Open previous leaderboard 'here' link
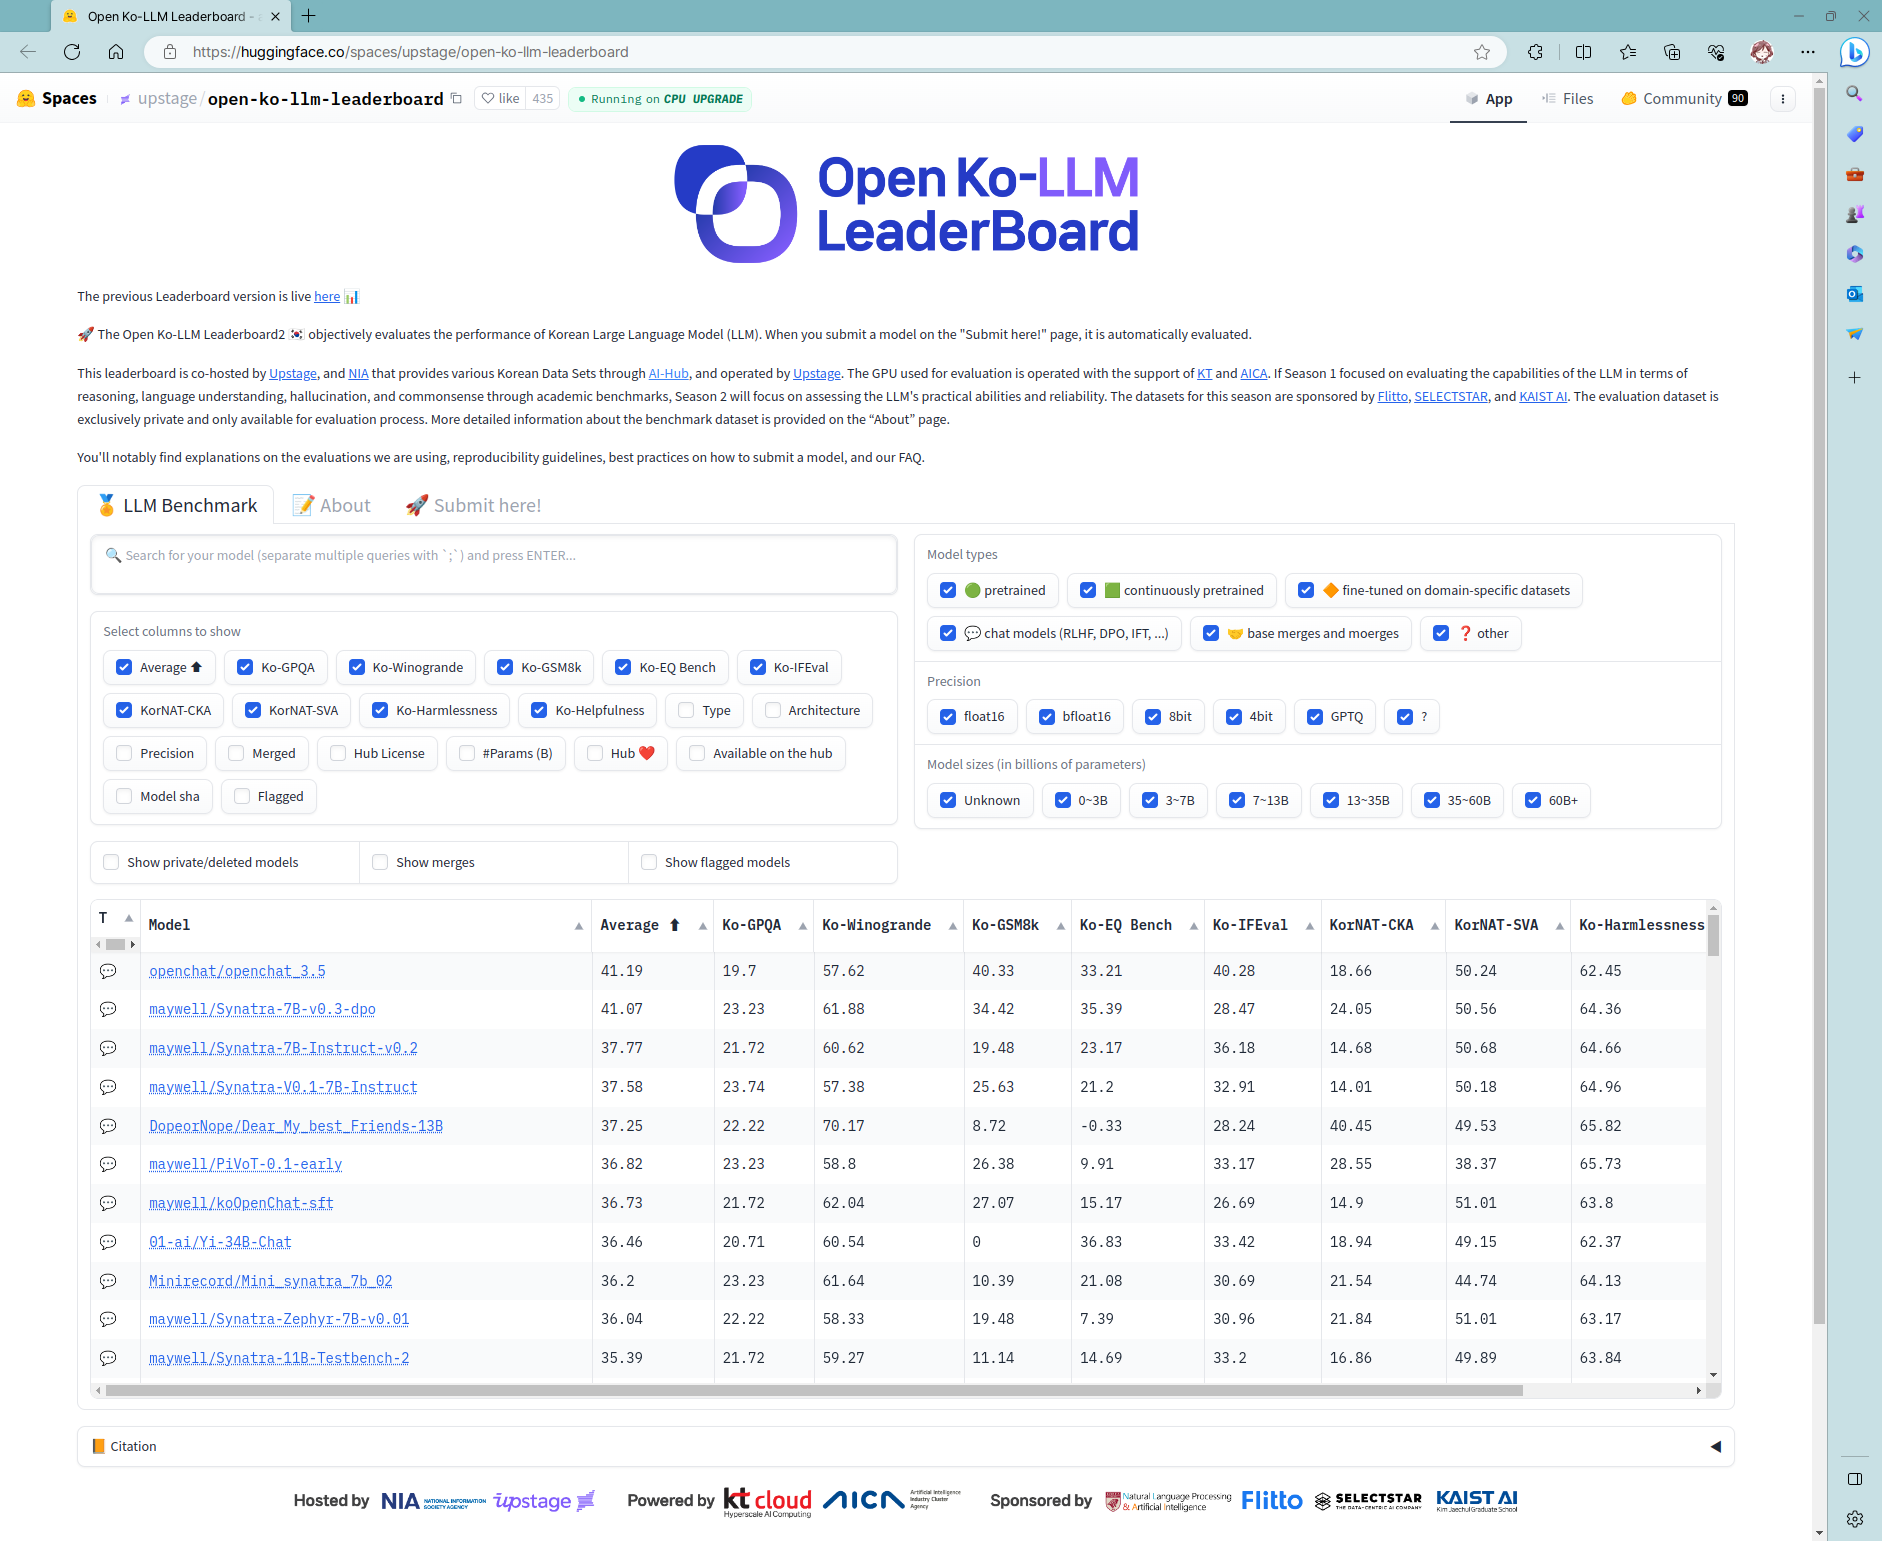 pos(326,296)
